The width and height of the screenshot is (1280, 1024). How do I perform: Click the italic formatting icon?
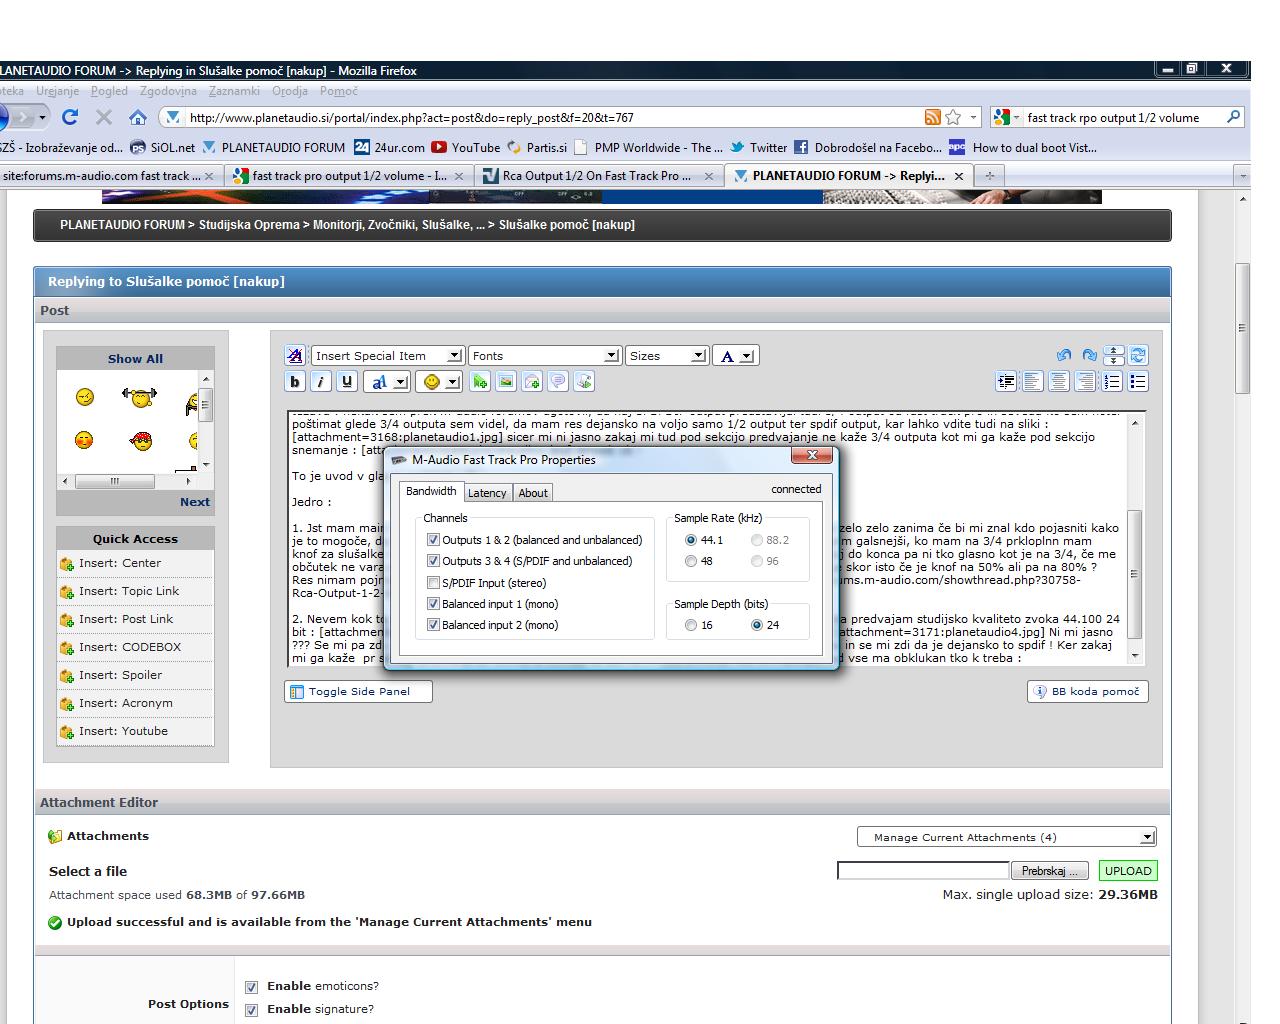tap(320, 382)
